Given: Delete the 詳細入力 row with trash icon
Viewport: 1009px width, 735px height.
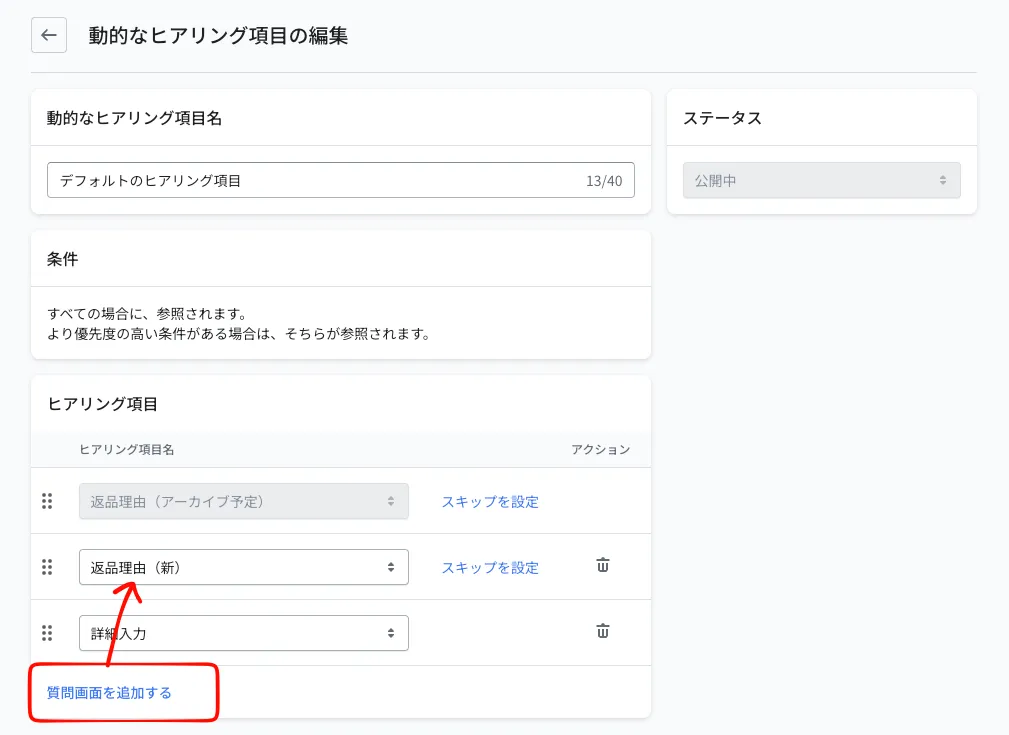Looking at the screenshot, I should point(602,631).
